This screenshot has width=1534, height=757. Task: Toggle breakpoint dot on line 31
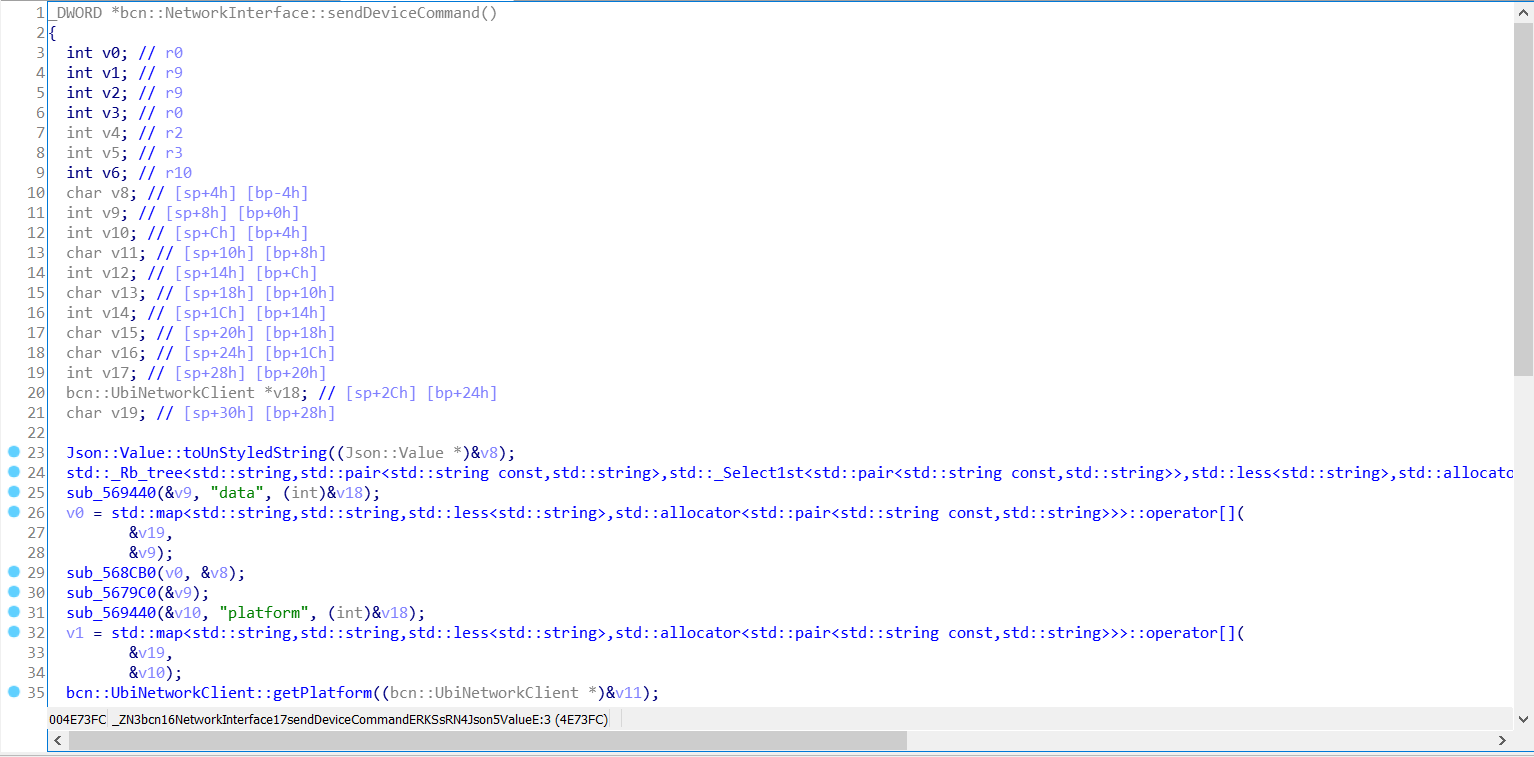14,612
